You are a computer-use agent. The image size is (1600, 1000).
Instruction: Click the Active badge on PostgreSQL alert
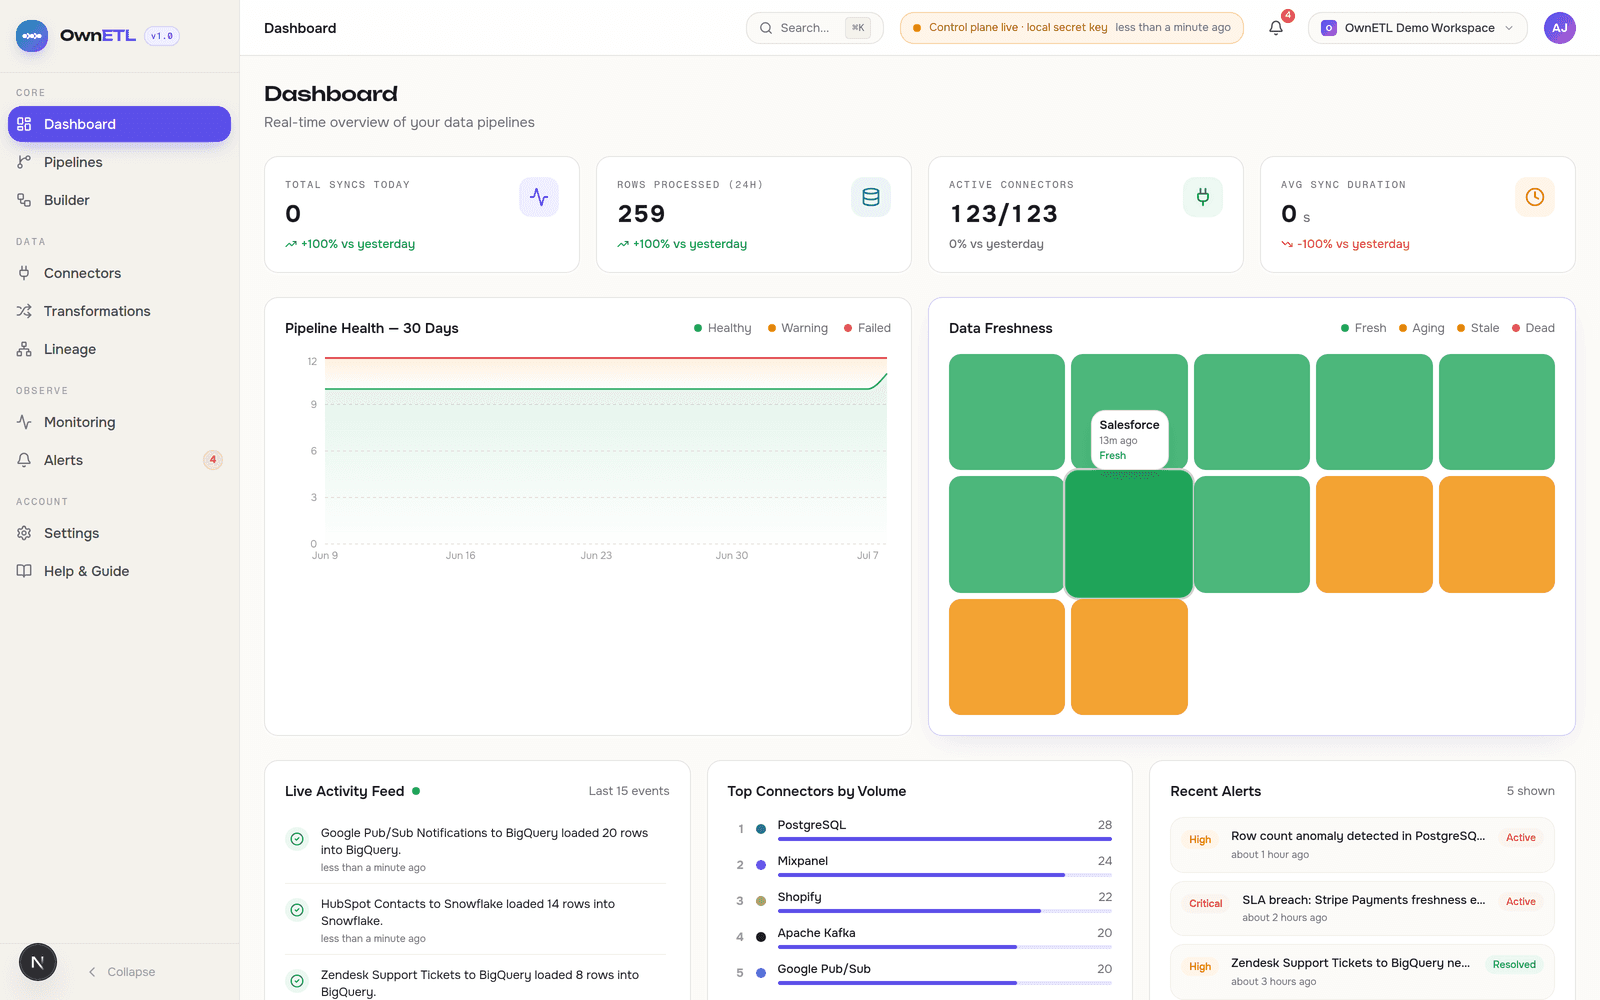click(1521, 838)
